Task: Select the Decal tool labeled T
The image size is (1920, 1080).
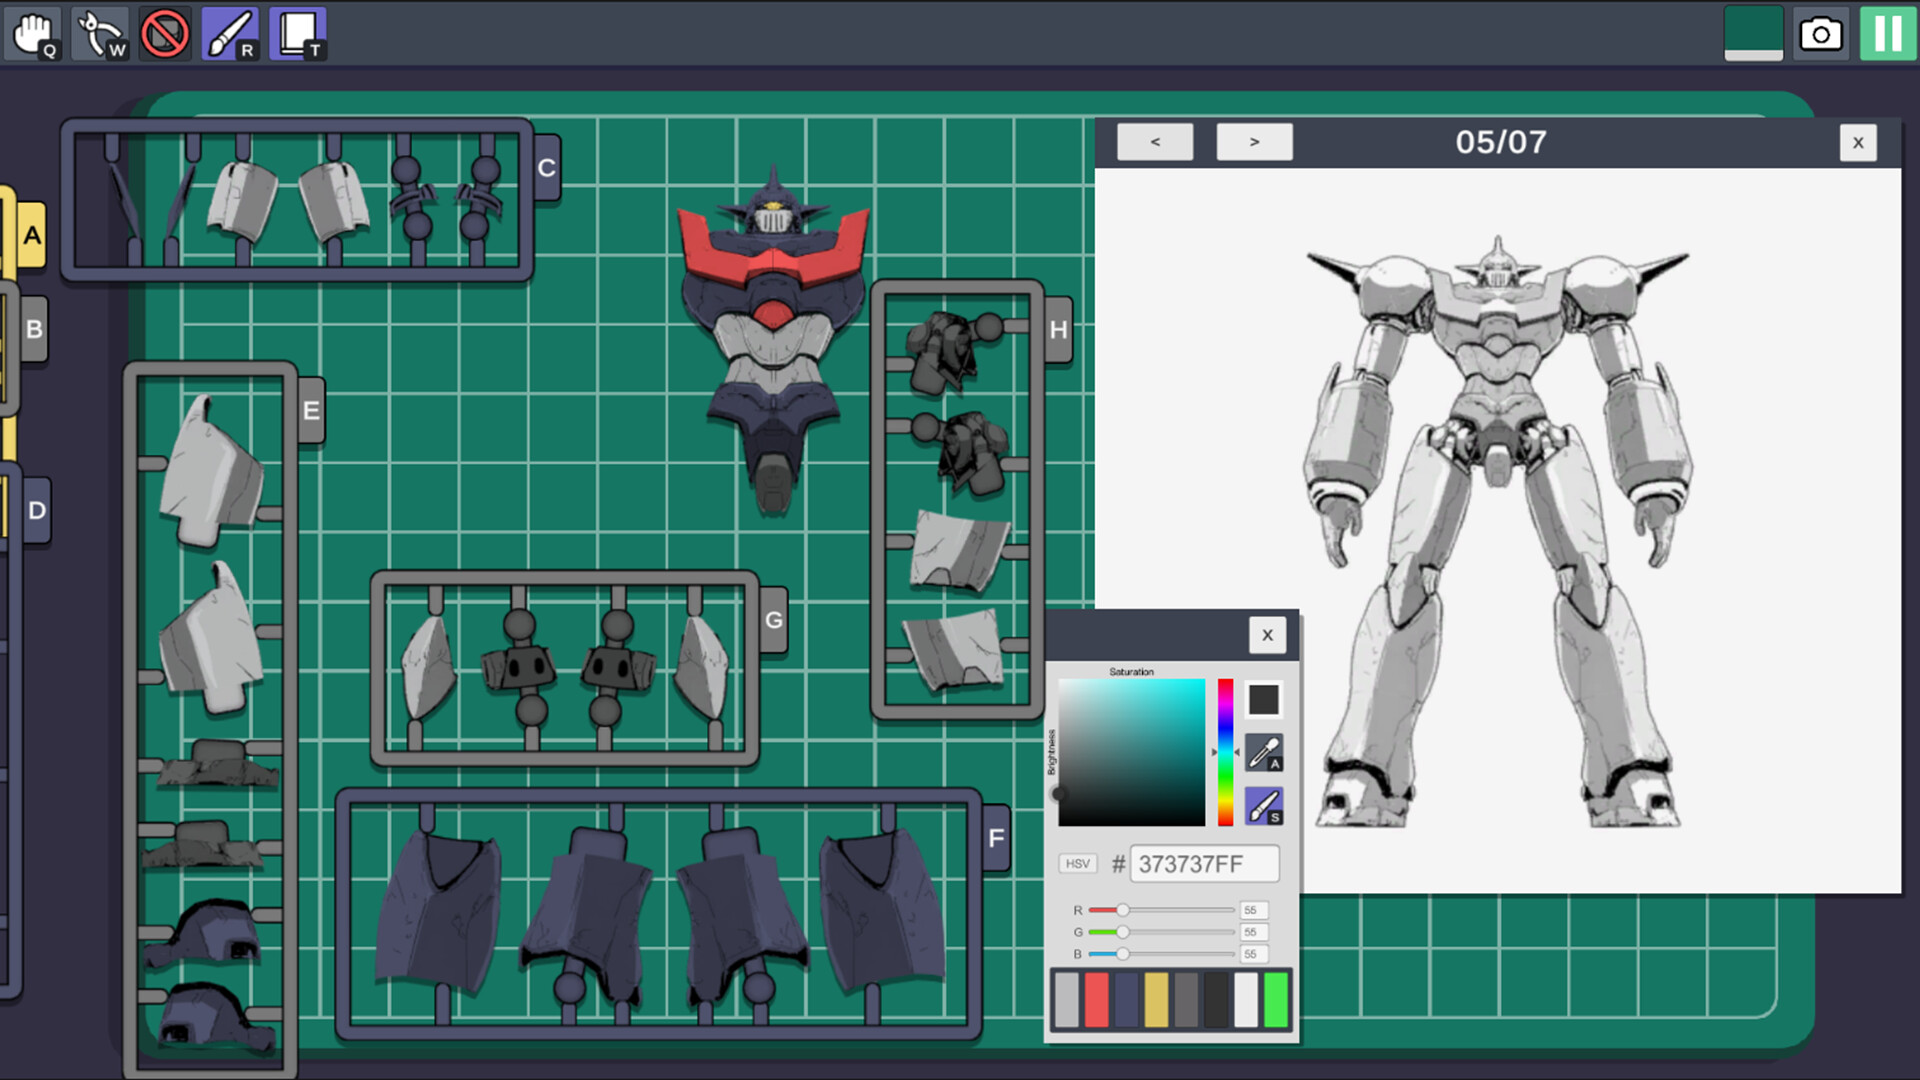Action: pyautogui.click(x=297, y=31)
